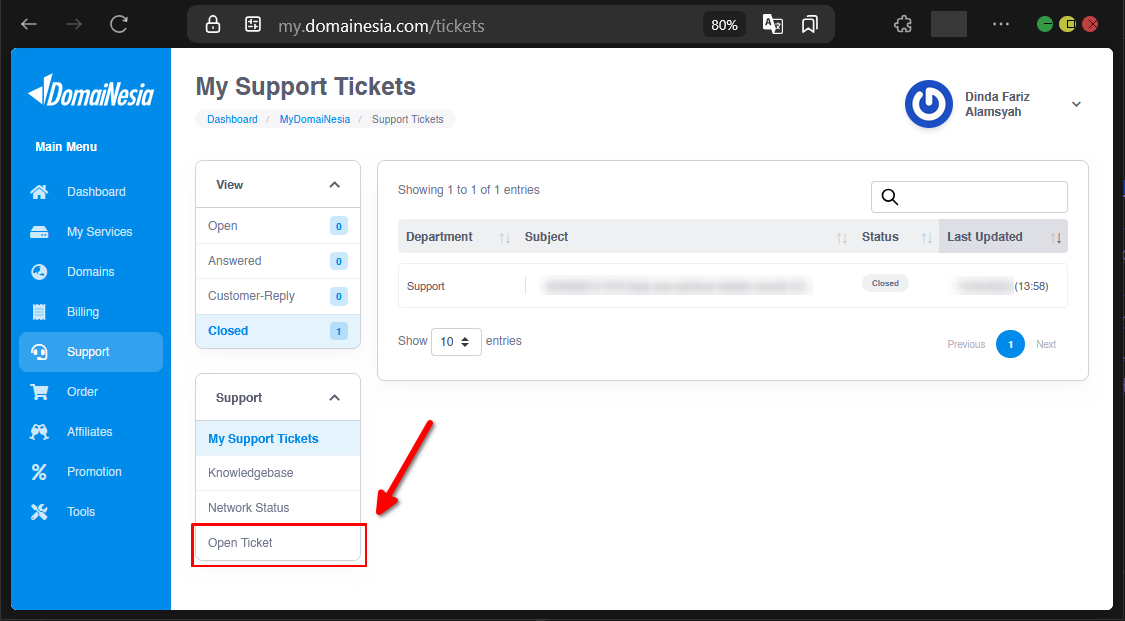Image resolution: width=1125 pixels, height=621 pixels.
Task: Go to Domains menu item
Action: tap(91, 272)
